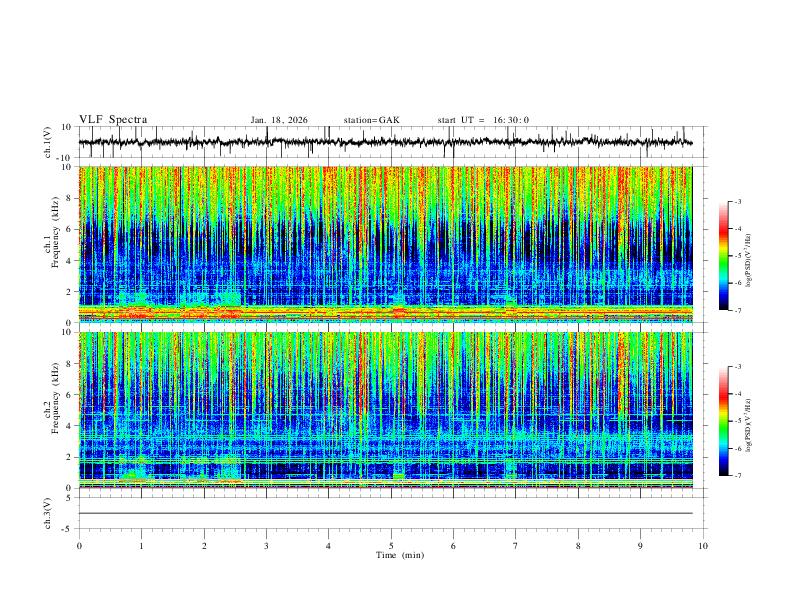Click the time axis tick label "1"
Image resolution: width=792 pixels, height=612 pixels.
click(141, 546)
